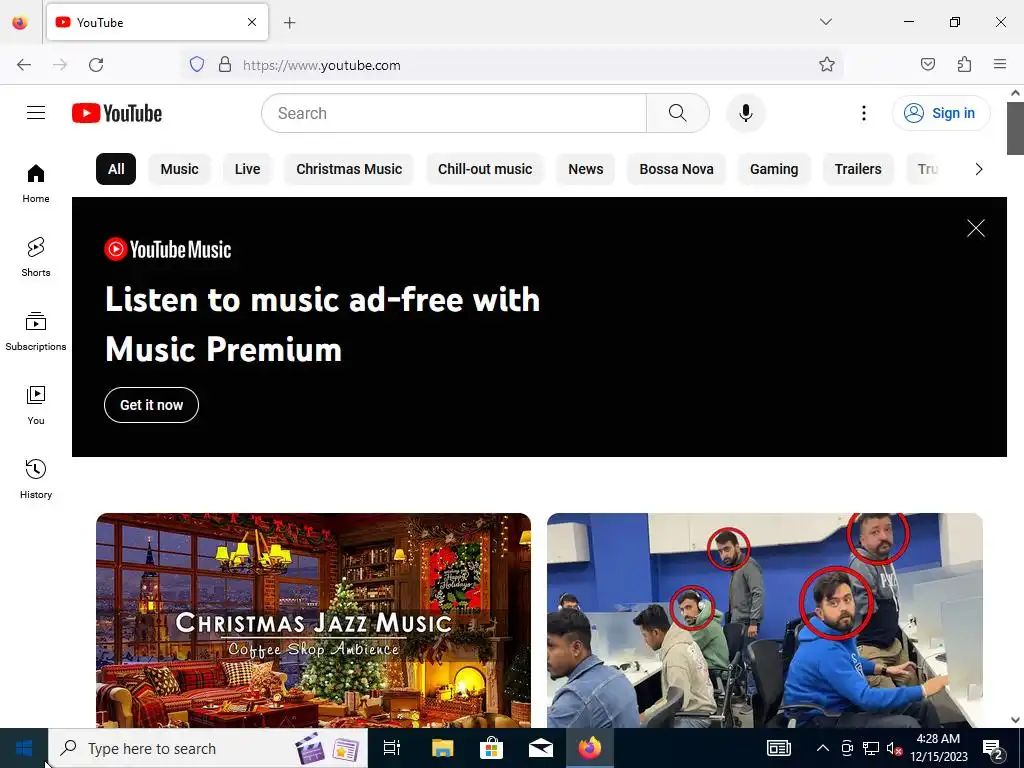1024x768 pixels.
Task: Open the YouTube hamburger guide menu
Action: pyautogui.click(x=36, y=113)
